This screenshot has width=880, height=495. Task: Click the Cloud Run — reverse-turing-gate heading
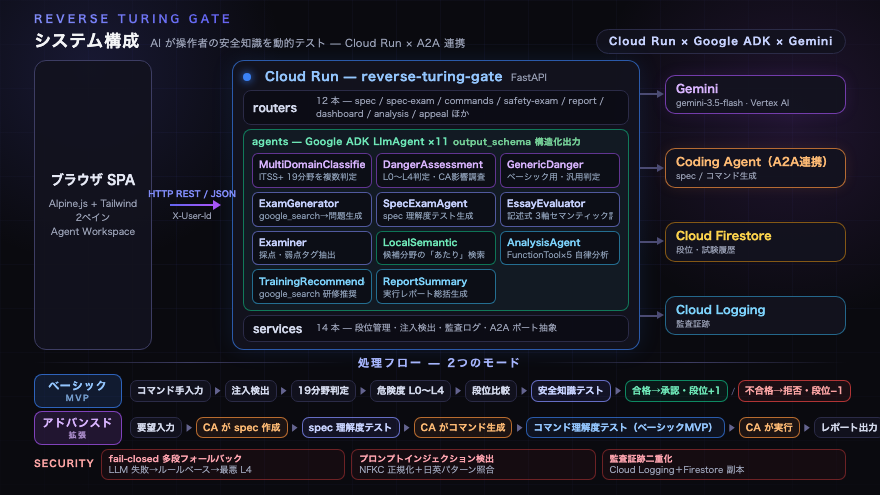click(383, 76)
